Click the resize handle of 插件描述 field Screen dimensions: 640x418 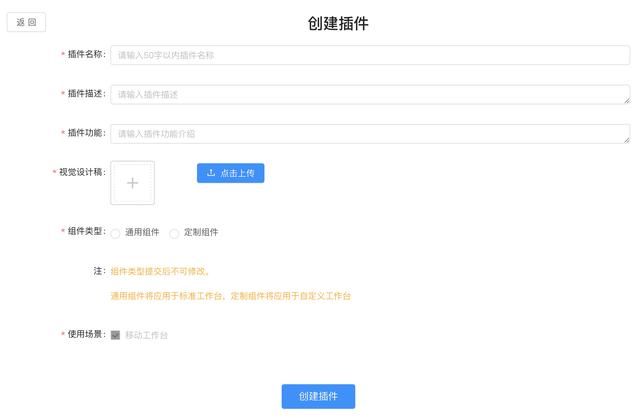(x=627, y=100)
